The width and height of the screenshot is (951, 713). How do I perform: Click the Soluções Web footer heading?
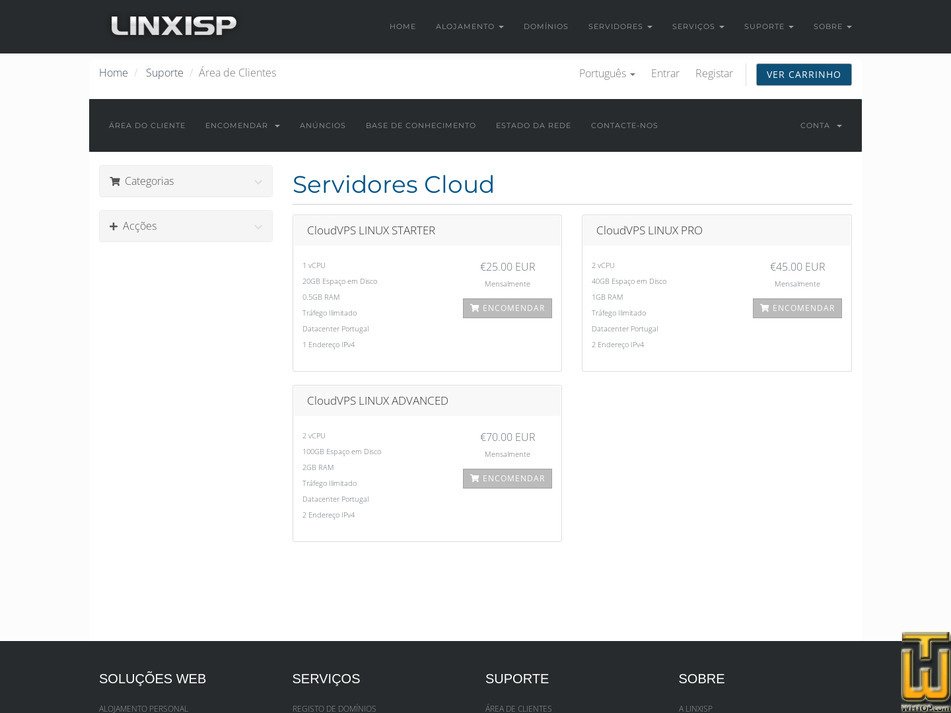152,679
